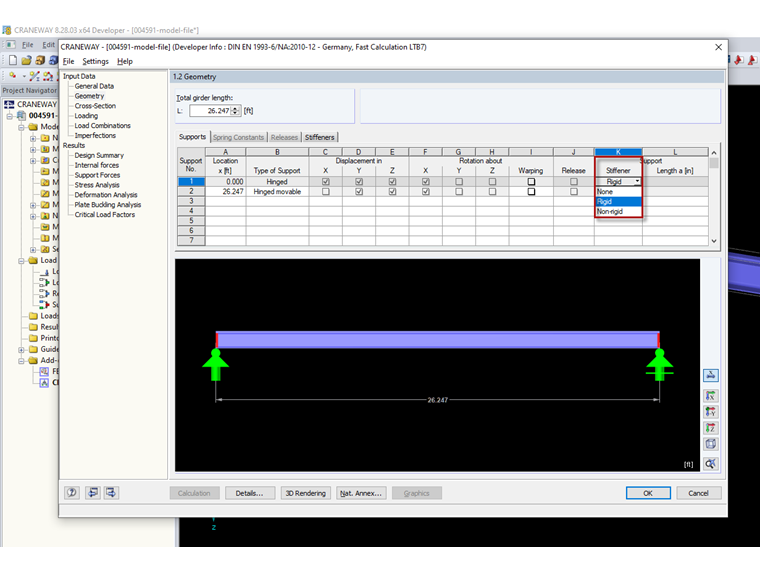
Task: Select Non-rigid in the stiffener list
Action: click(x=618, y=212)
